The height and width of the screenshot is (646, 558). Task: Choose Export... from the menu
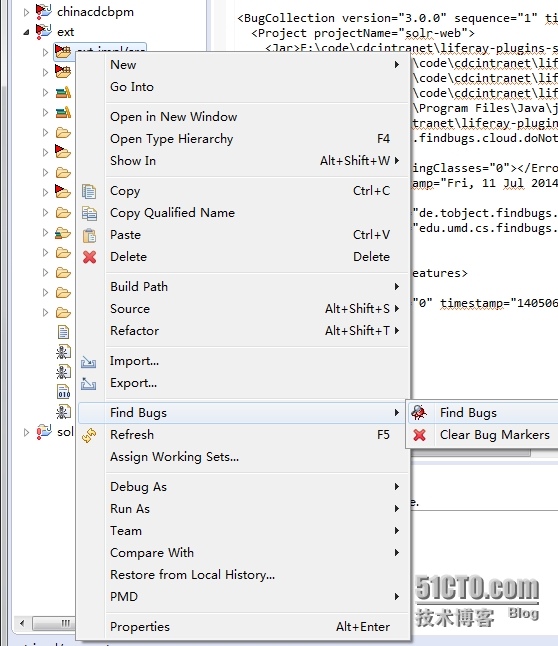(x=258, y=383)
